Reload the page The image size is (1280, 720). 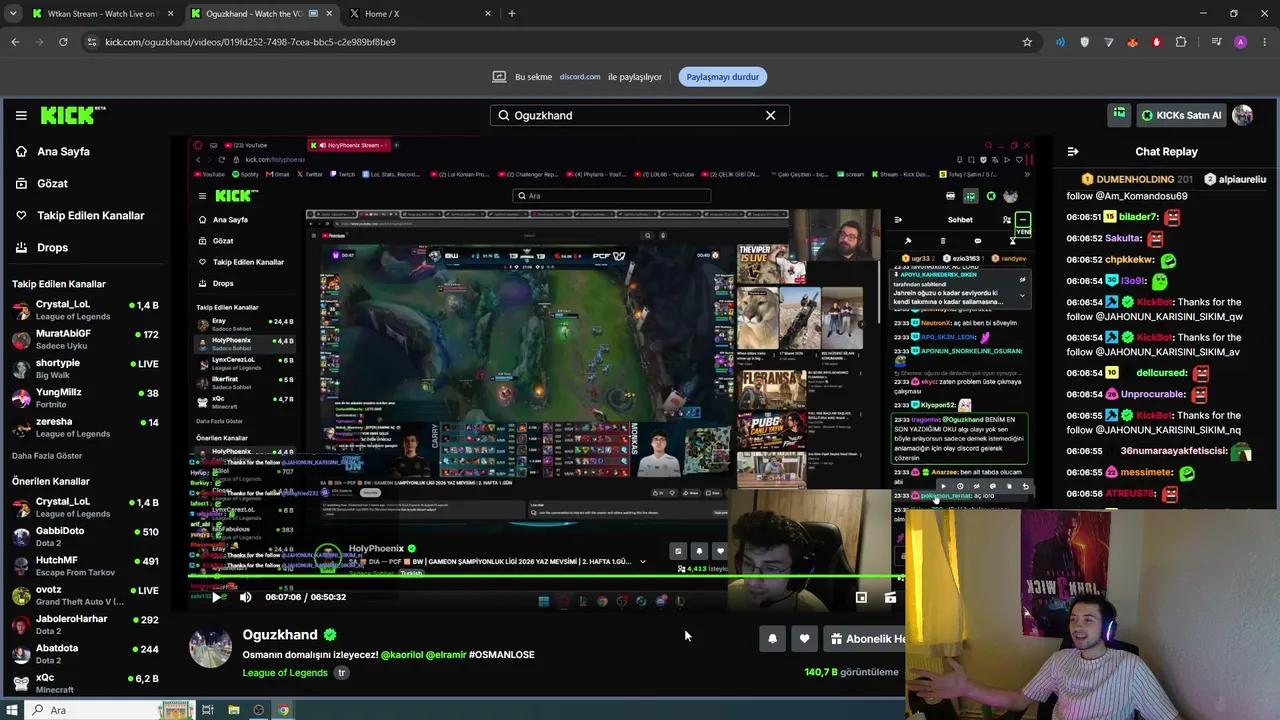tap(63, 42)
